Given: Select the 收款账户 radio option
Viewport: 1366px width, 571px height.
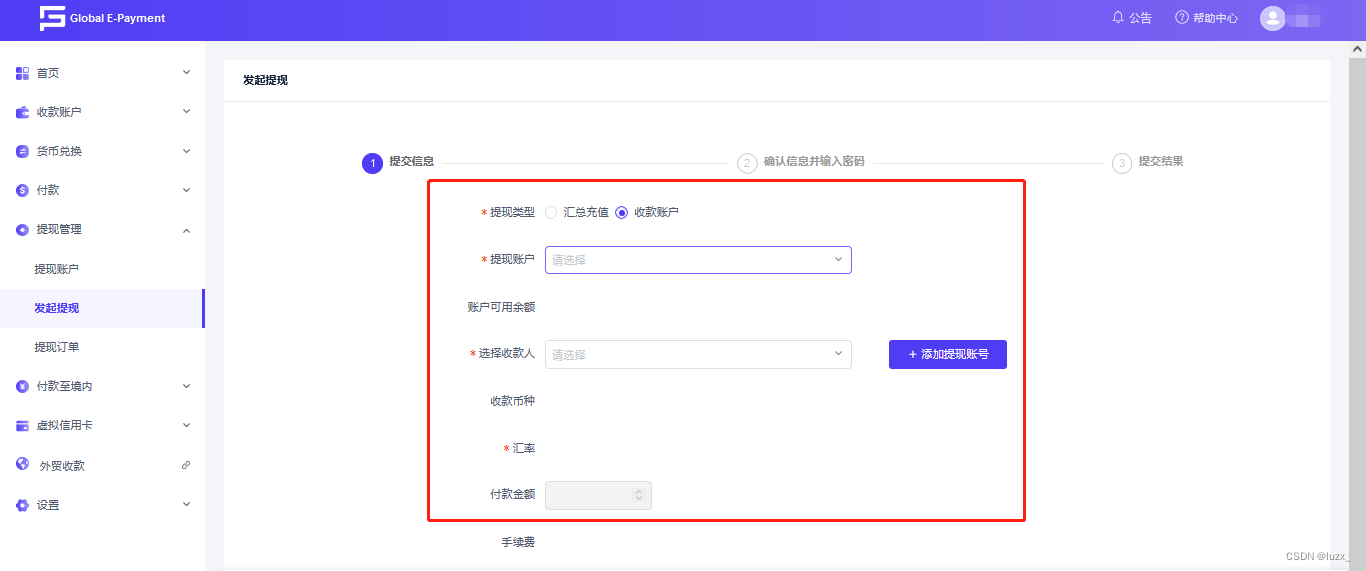Looking at the screenshot, I should 621,212.
